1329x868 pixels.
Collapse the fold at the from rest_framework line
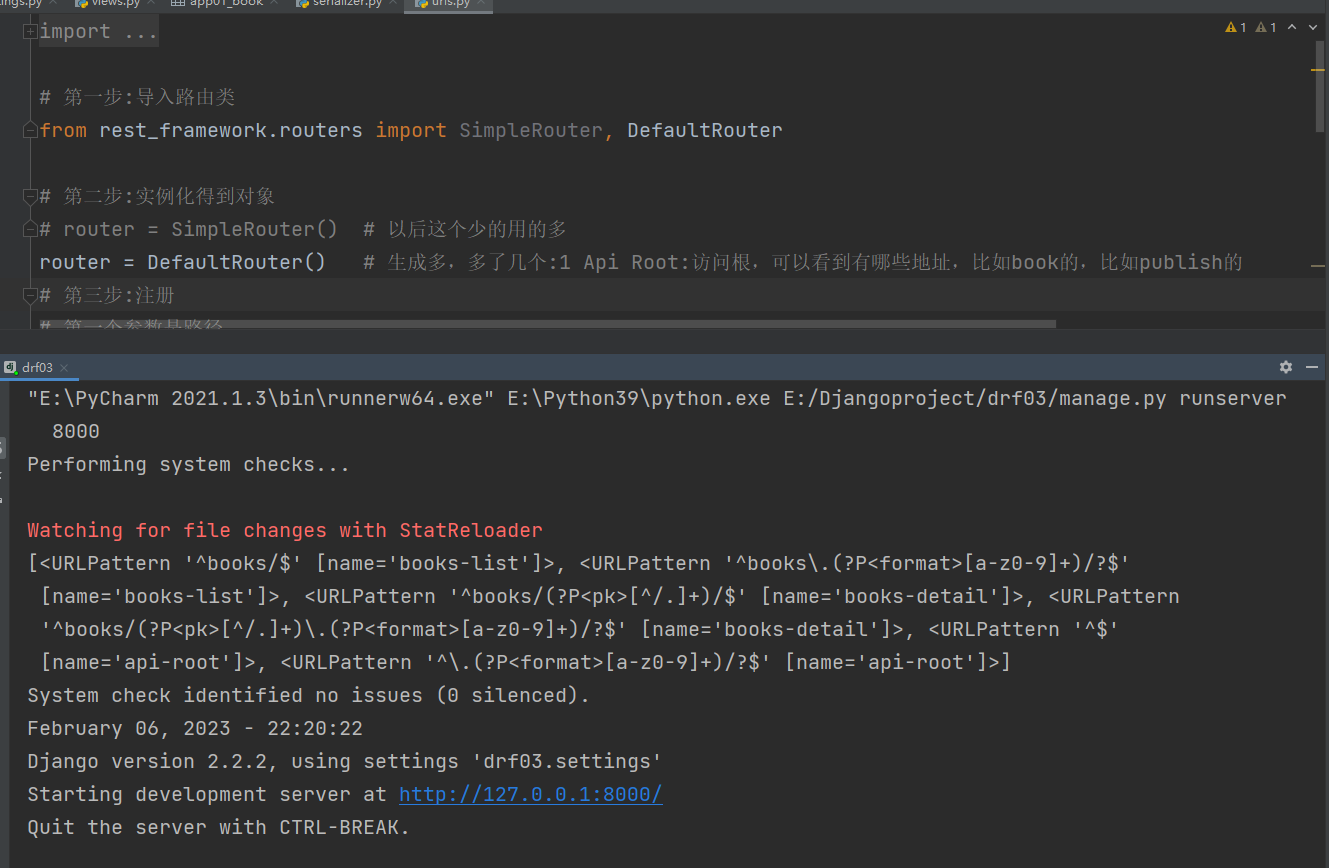pos(30,131)
